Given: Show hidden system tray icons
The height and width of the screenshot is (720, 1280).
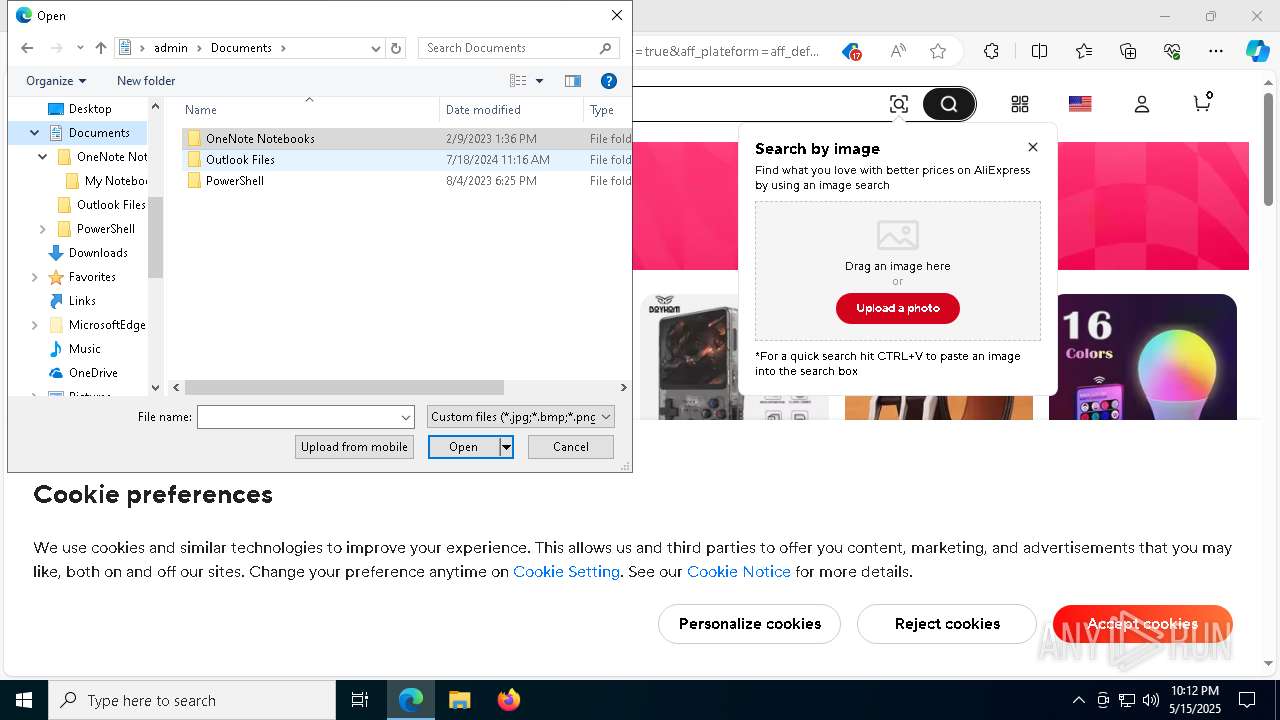Looking at the screenshot, I should coord(1078,700).
